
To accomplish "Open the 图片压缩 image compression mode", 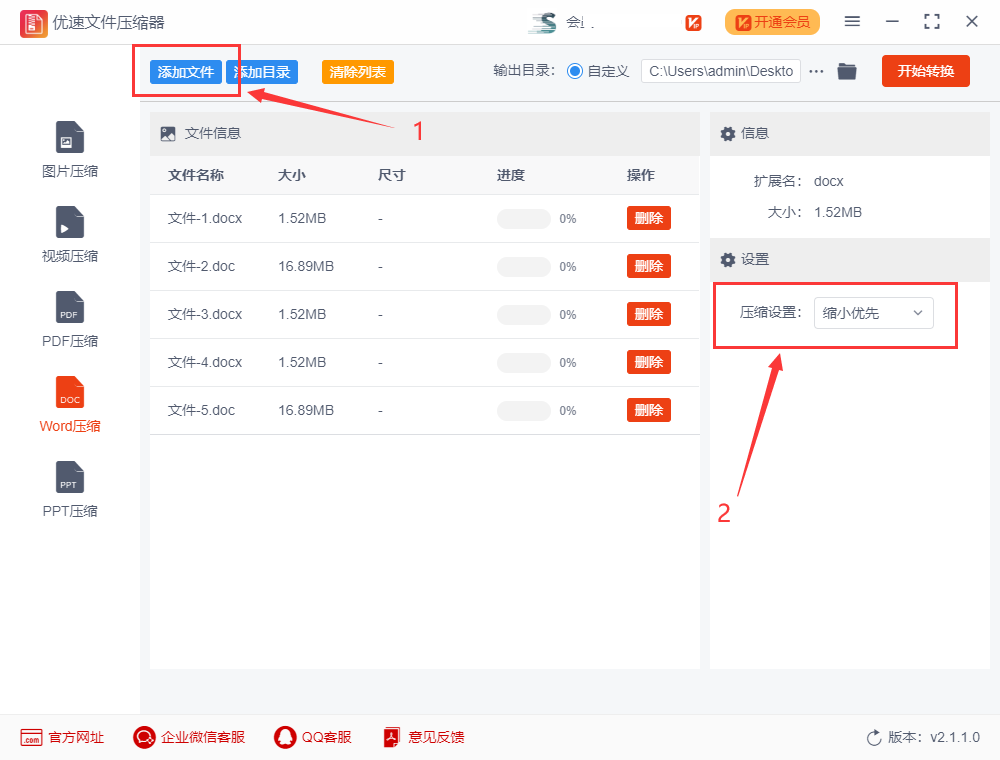I will pyautogui.click(x=70, y=150).
